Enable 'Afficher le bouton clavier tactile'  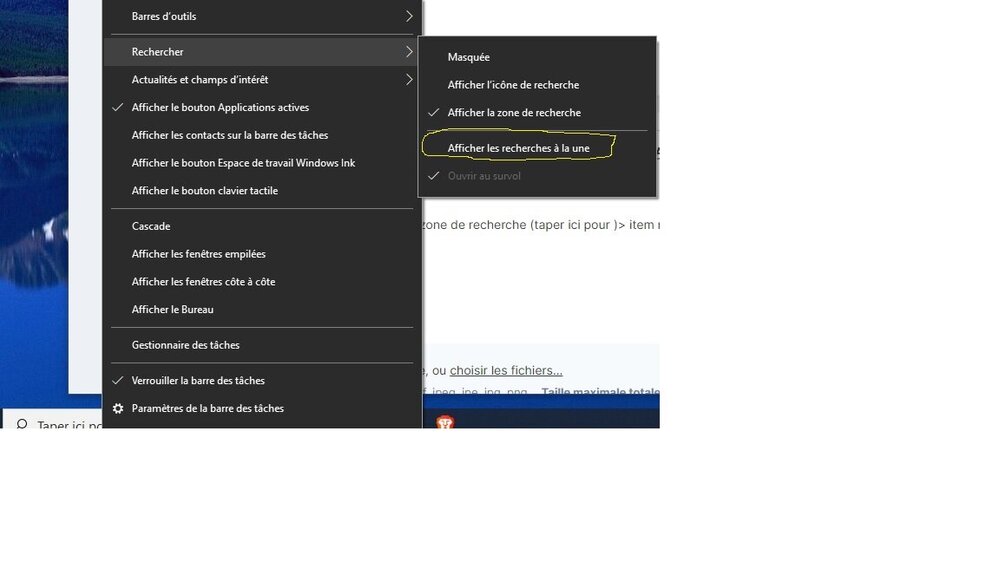pyautogui.click(x=205, y=191)
